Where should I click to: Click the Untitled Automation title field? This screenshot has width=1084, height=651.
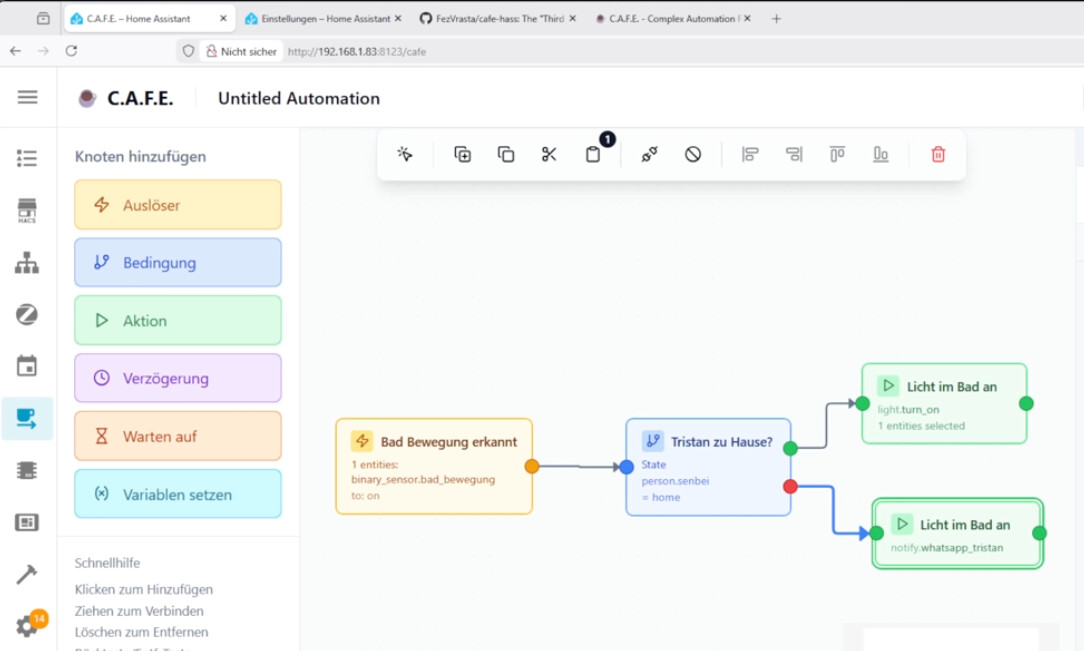299,98
